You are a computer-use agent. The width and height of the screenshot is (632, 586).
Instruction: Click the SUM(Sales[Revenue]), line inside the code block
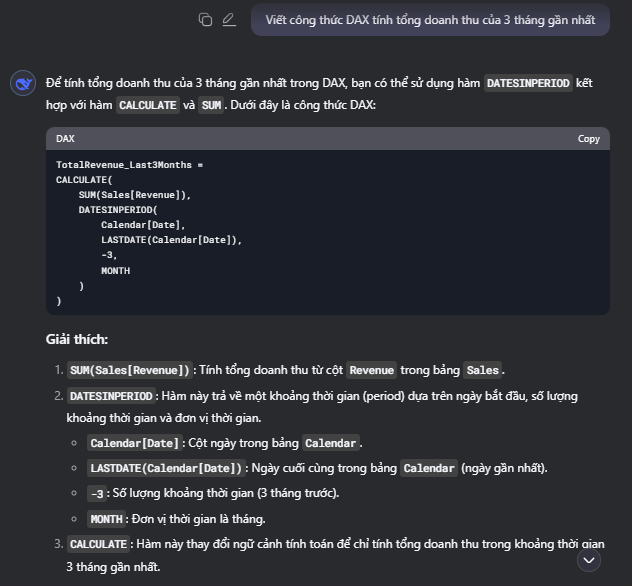pyautogui.click(x=134, y=194)
